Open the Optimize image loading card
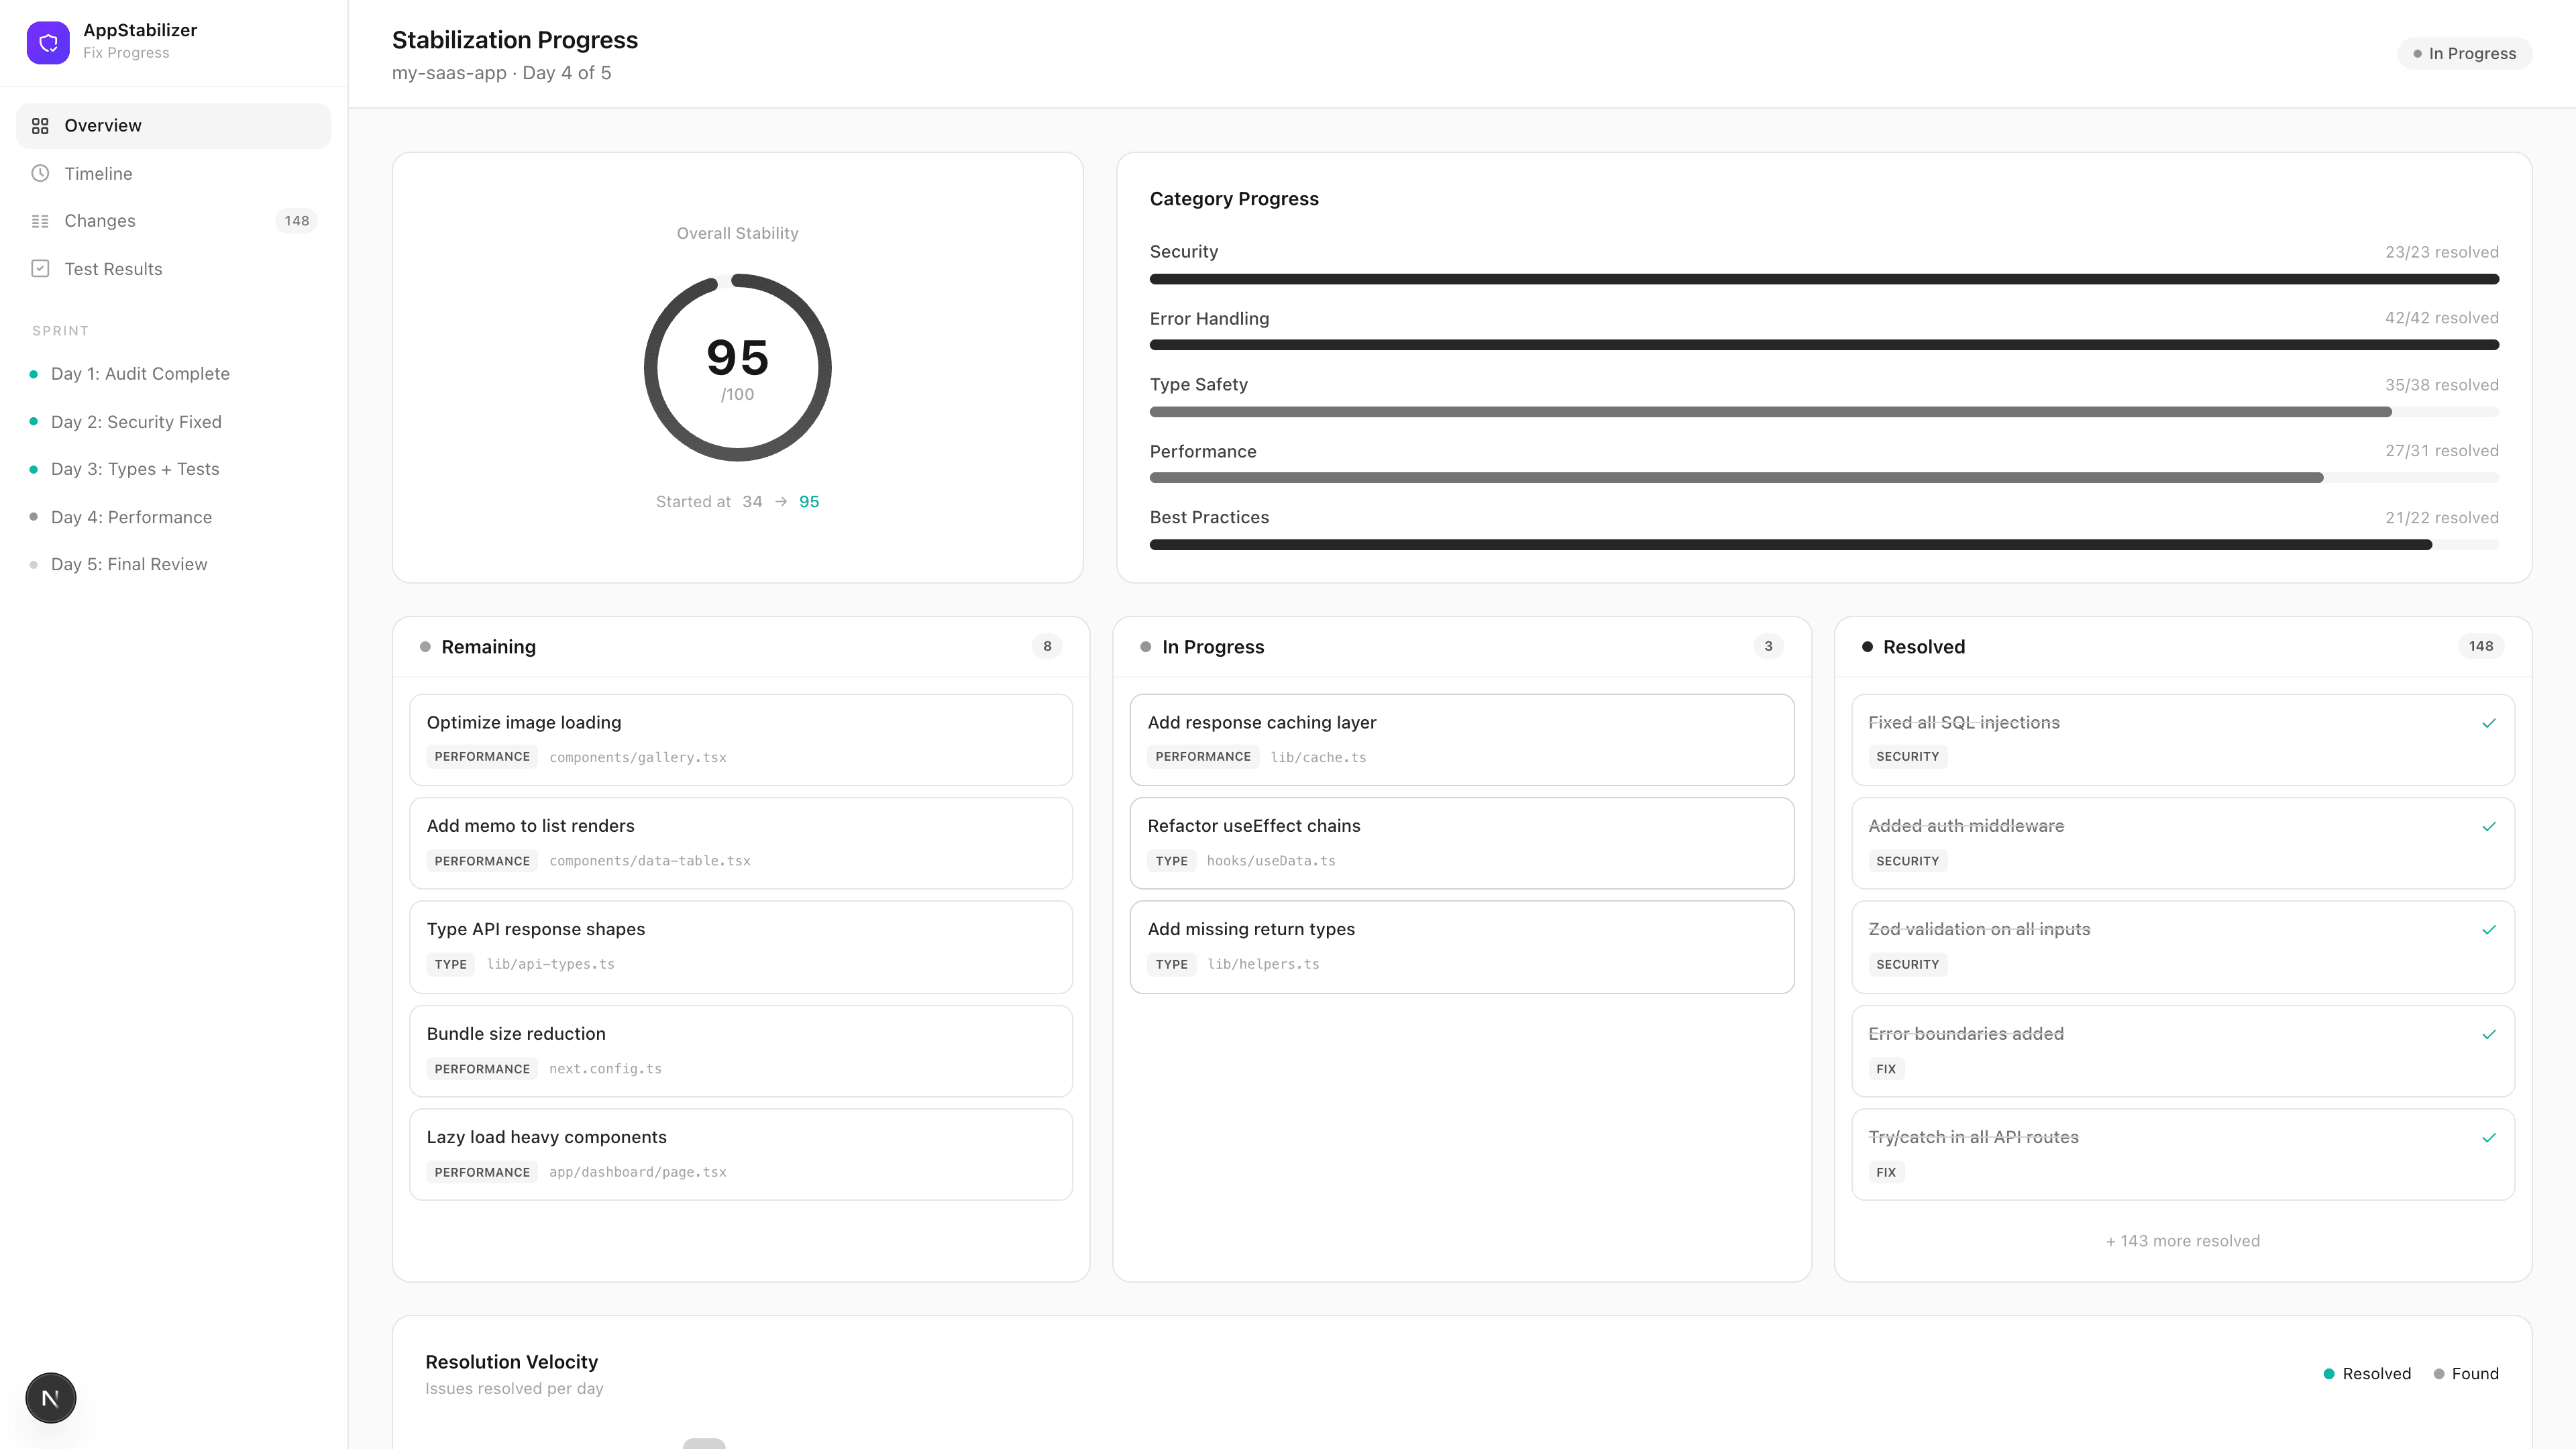2576x1449 pixels. (741, 740)
